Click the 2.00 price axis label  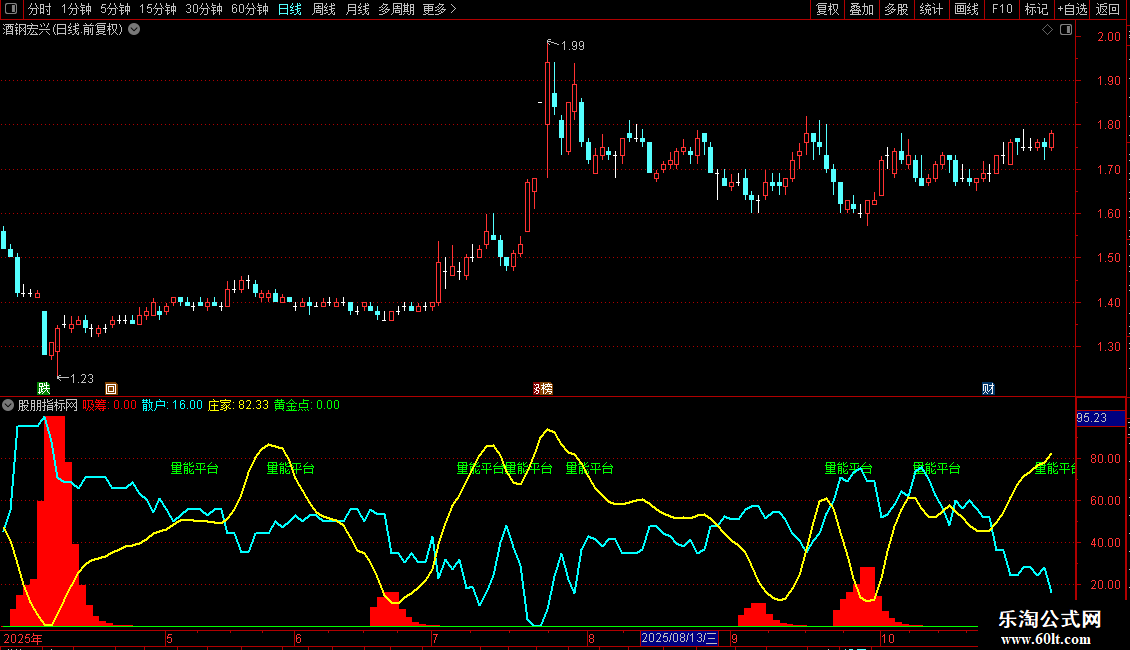1108,37
